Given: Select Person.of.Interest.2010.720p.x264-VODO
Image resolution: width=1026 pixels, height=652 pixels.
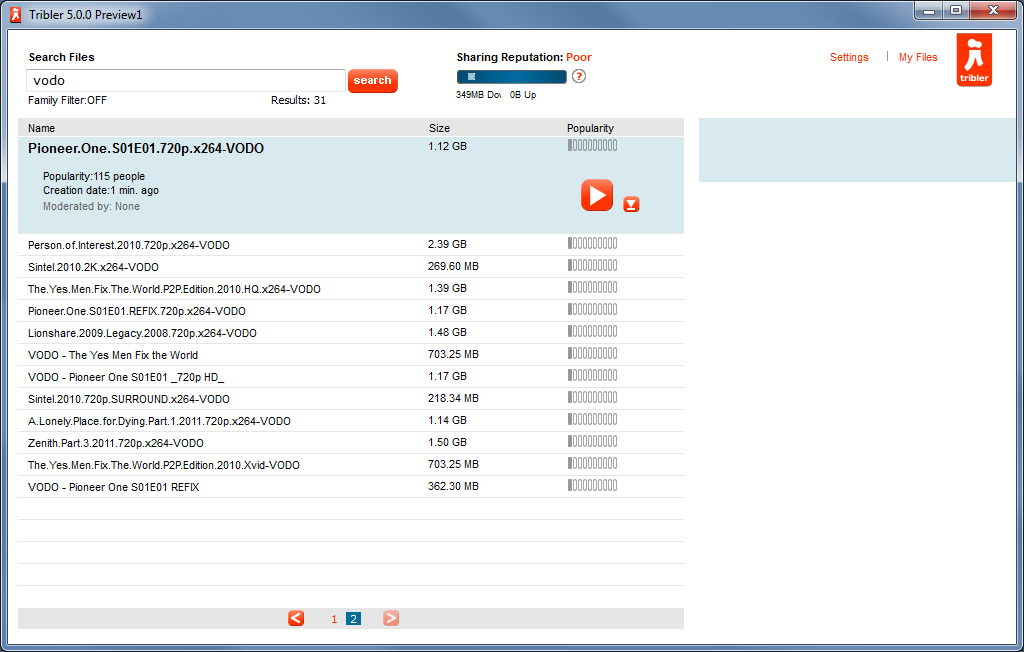Looking at the screenshot, I should click(351, 244).
